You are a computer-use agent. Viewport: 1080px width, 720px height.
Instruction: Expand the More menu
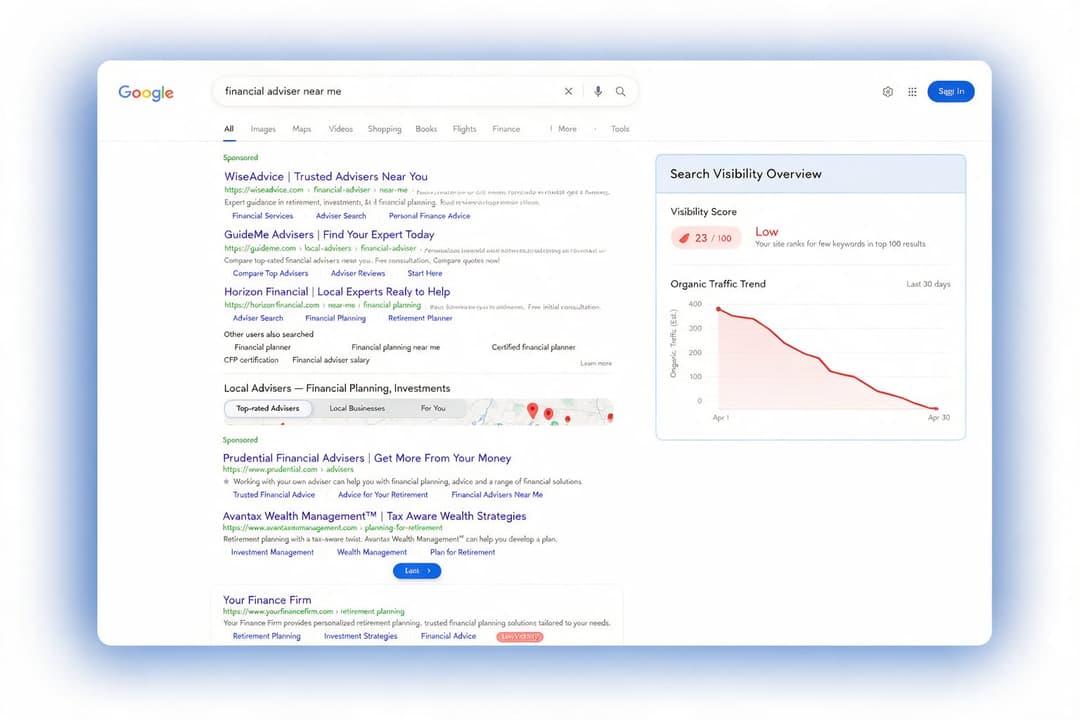(x=566, y=129)
